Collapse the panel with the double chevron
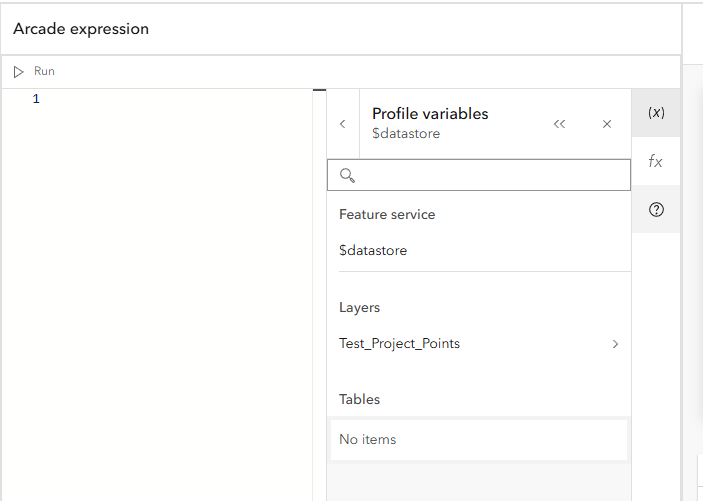Viewport: 703px width, 501px height. point(559,124)
